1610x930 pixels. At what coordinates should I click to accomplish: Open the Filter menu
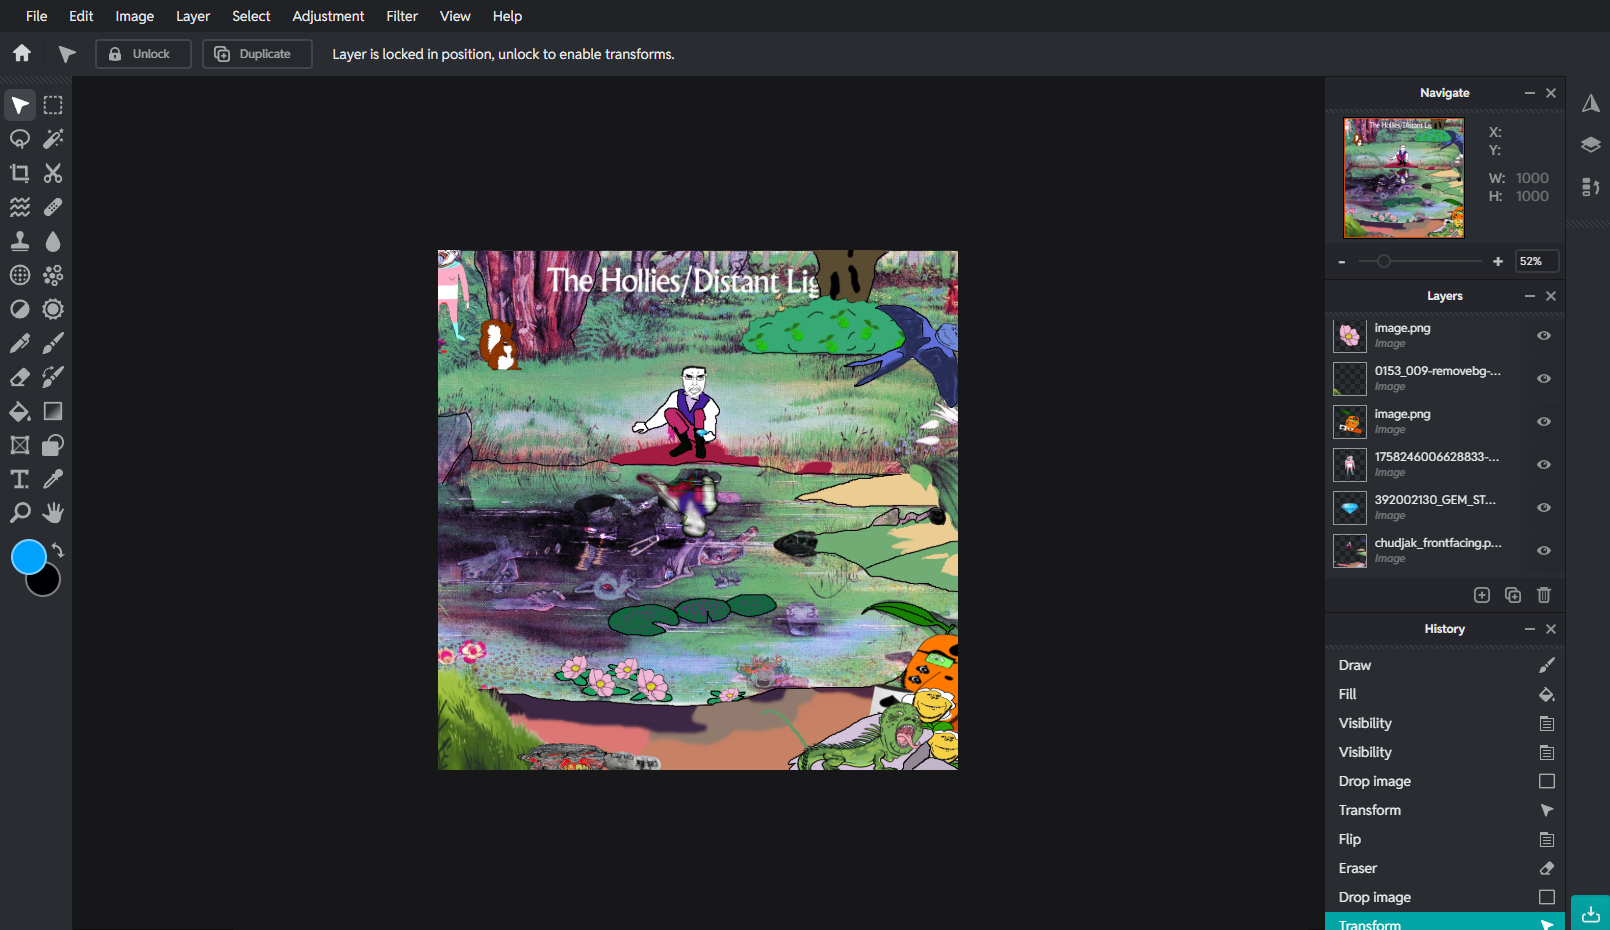tap(402, 16)
